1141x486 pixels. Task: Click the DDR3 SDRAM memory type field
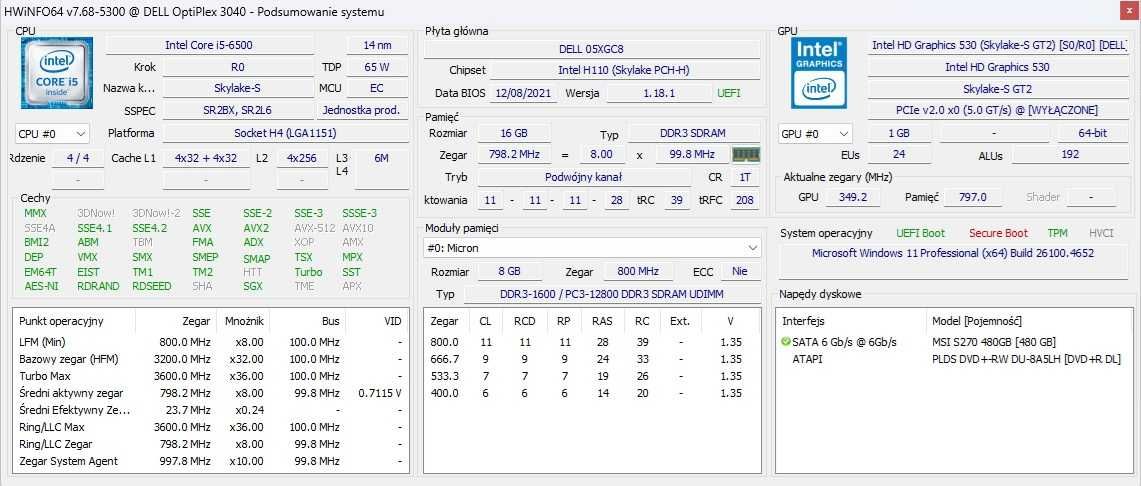coord(693,134)
